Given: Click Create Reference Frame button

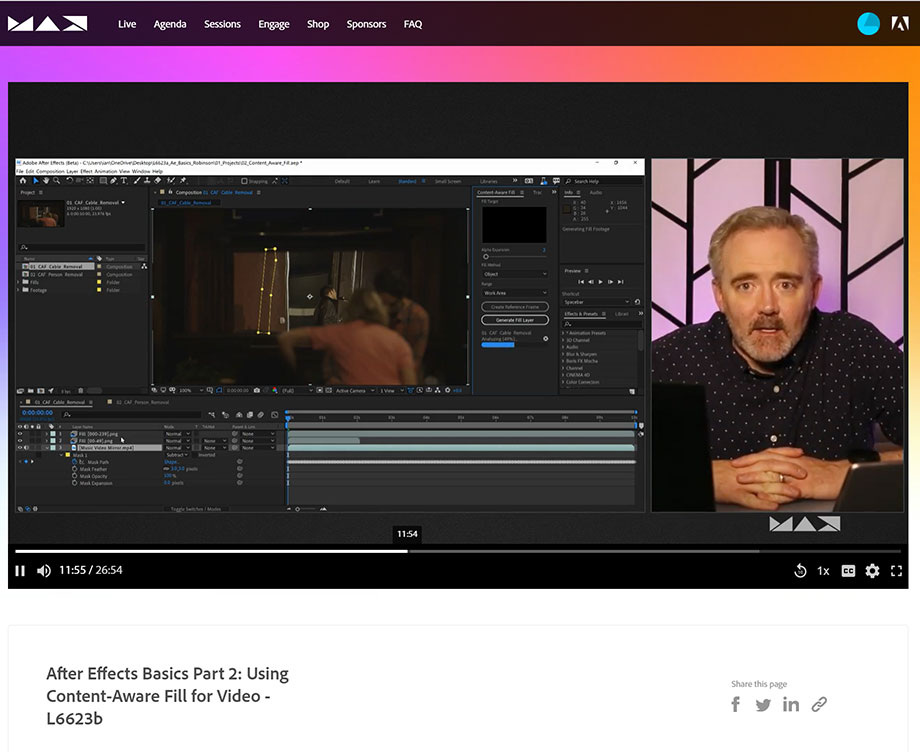Looking at the screenshot, I should pos(515,307).
